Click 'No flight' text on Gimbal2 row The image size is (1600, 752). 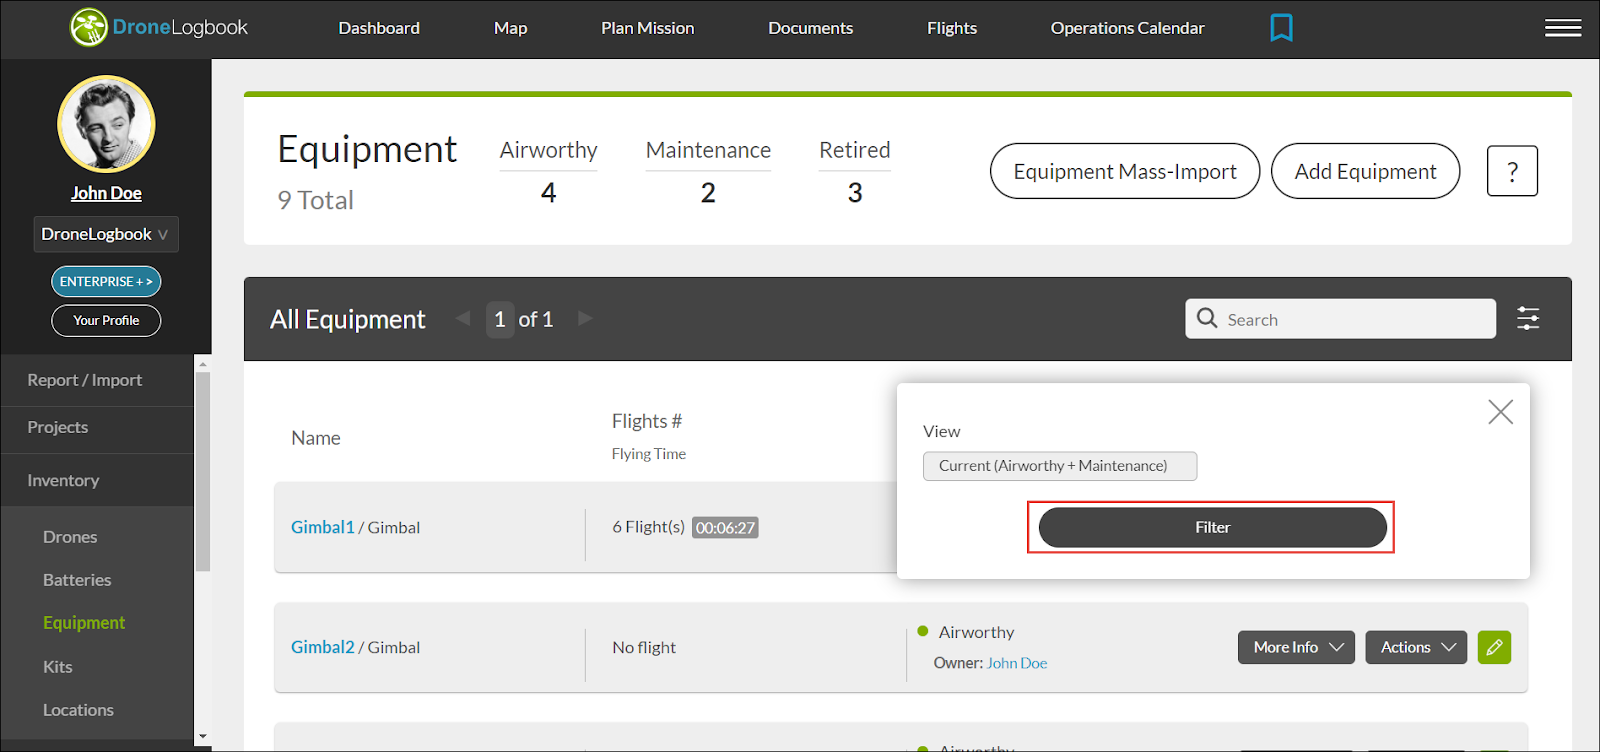click(x=644, y=647)
